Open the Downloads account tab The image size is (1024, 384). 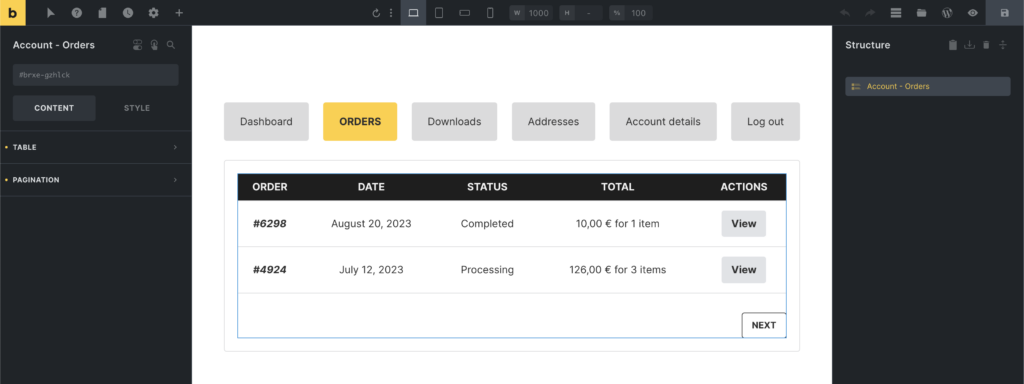click(x=455, y=121)
